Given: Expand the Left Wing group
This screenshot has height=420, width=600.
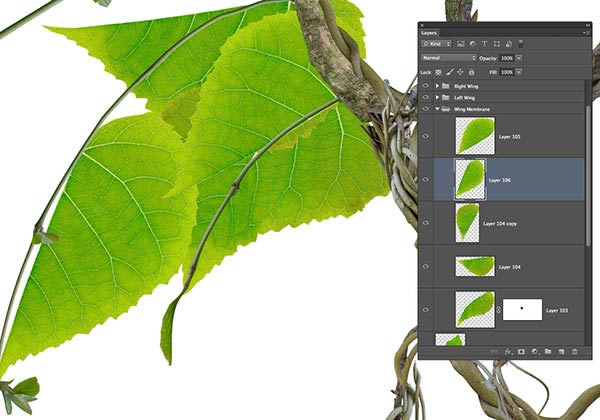Looking at the screenshot, I should coord(437,98).
